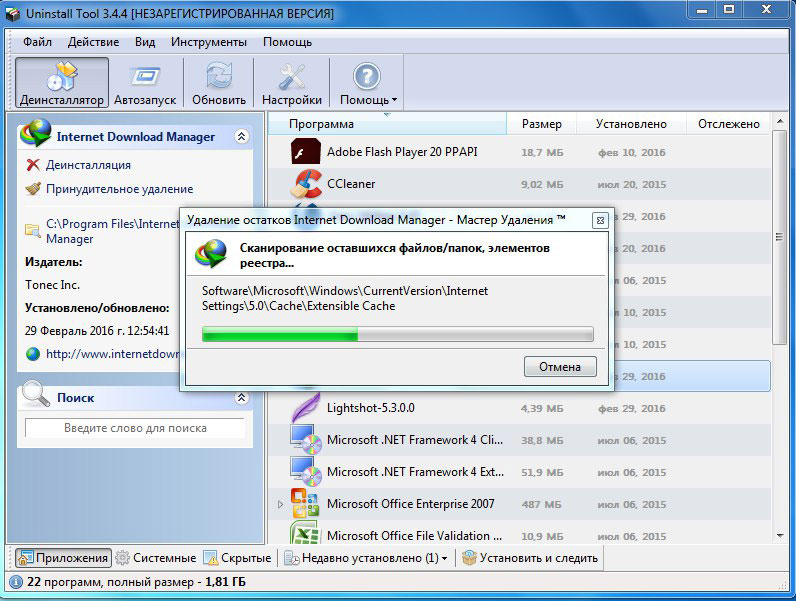The width and height of the screenshot is (796, 601).
Task: Select the CCleaner program icon
Action: click(305, 185)
